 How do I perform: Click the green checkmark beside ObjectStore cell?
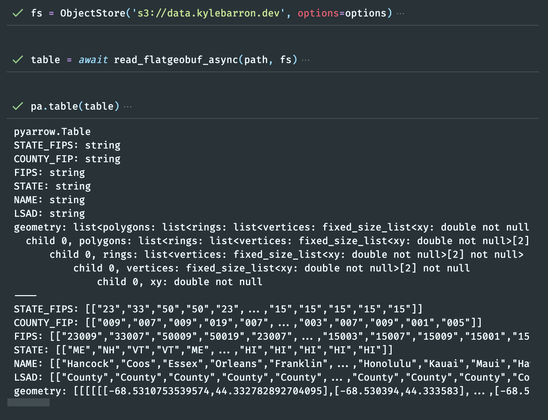coord(17,13)
